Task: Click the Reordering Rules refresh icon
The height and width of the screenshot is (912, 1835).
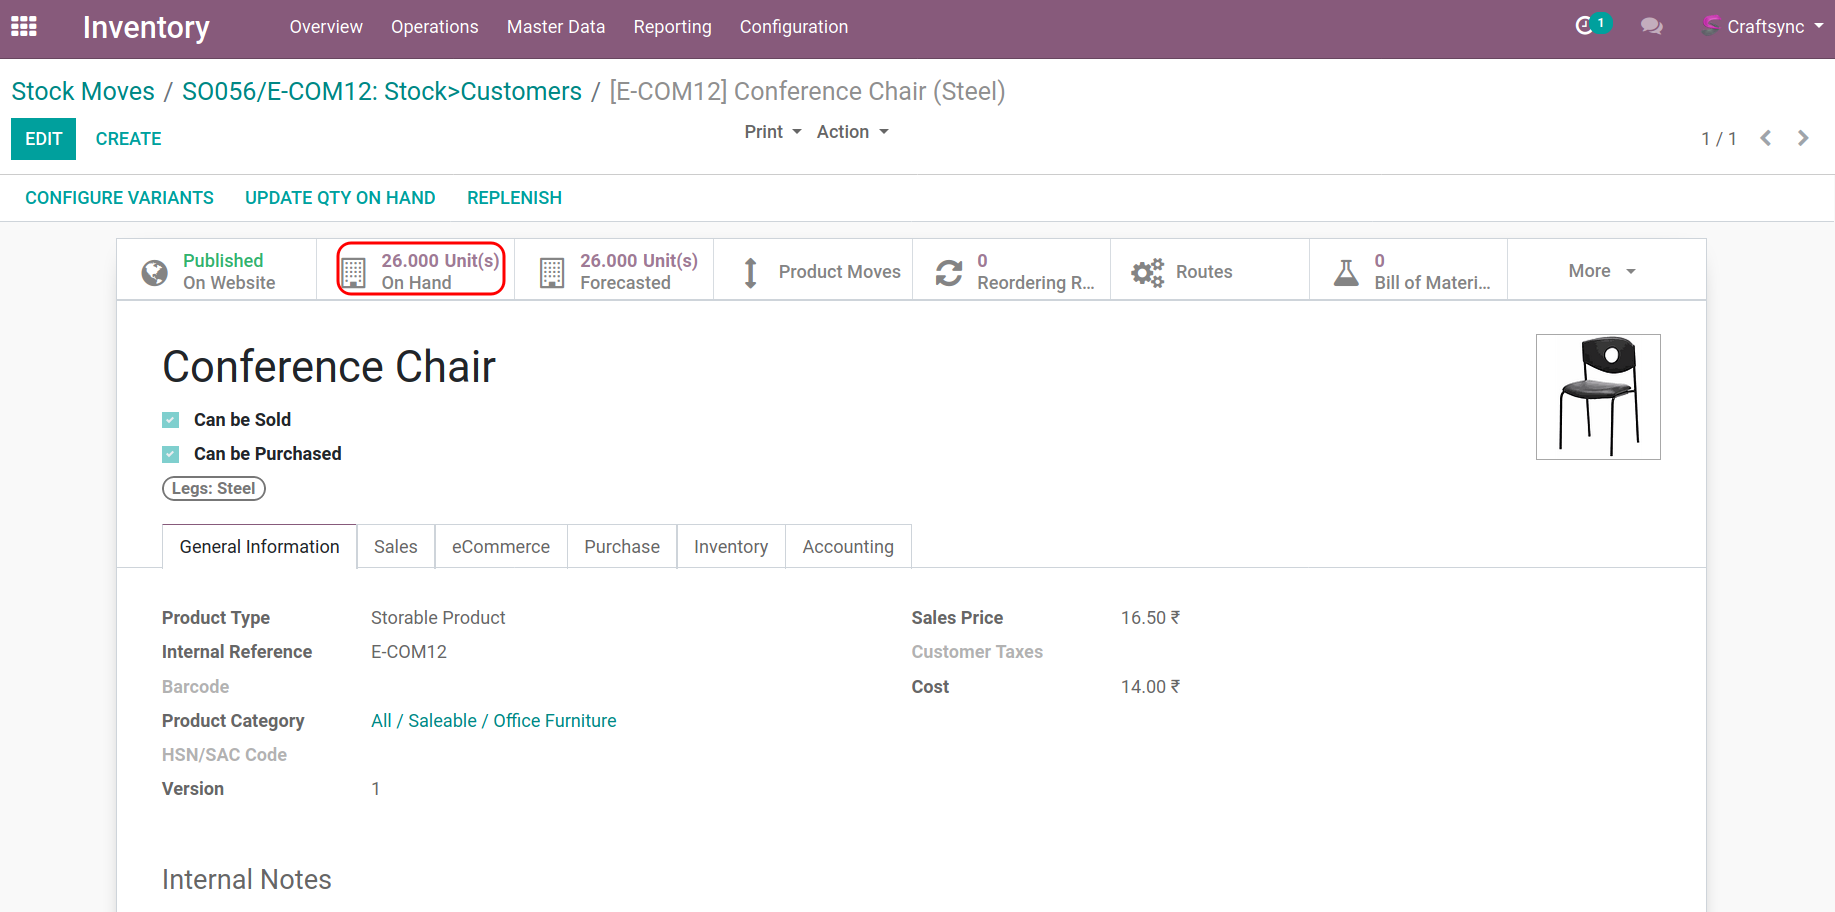Action: 948,272
